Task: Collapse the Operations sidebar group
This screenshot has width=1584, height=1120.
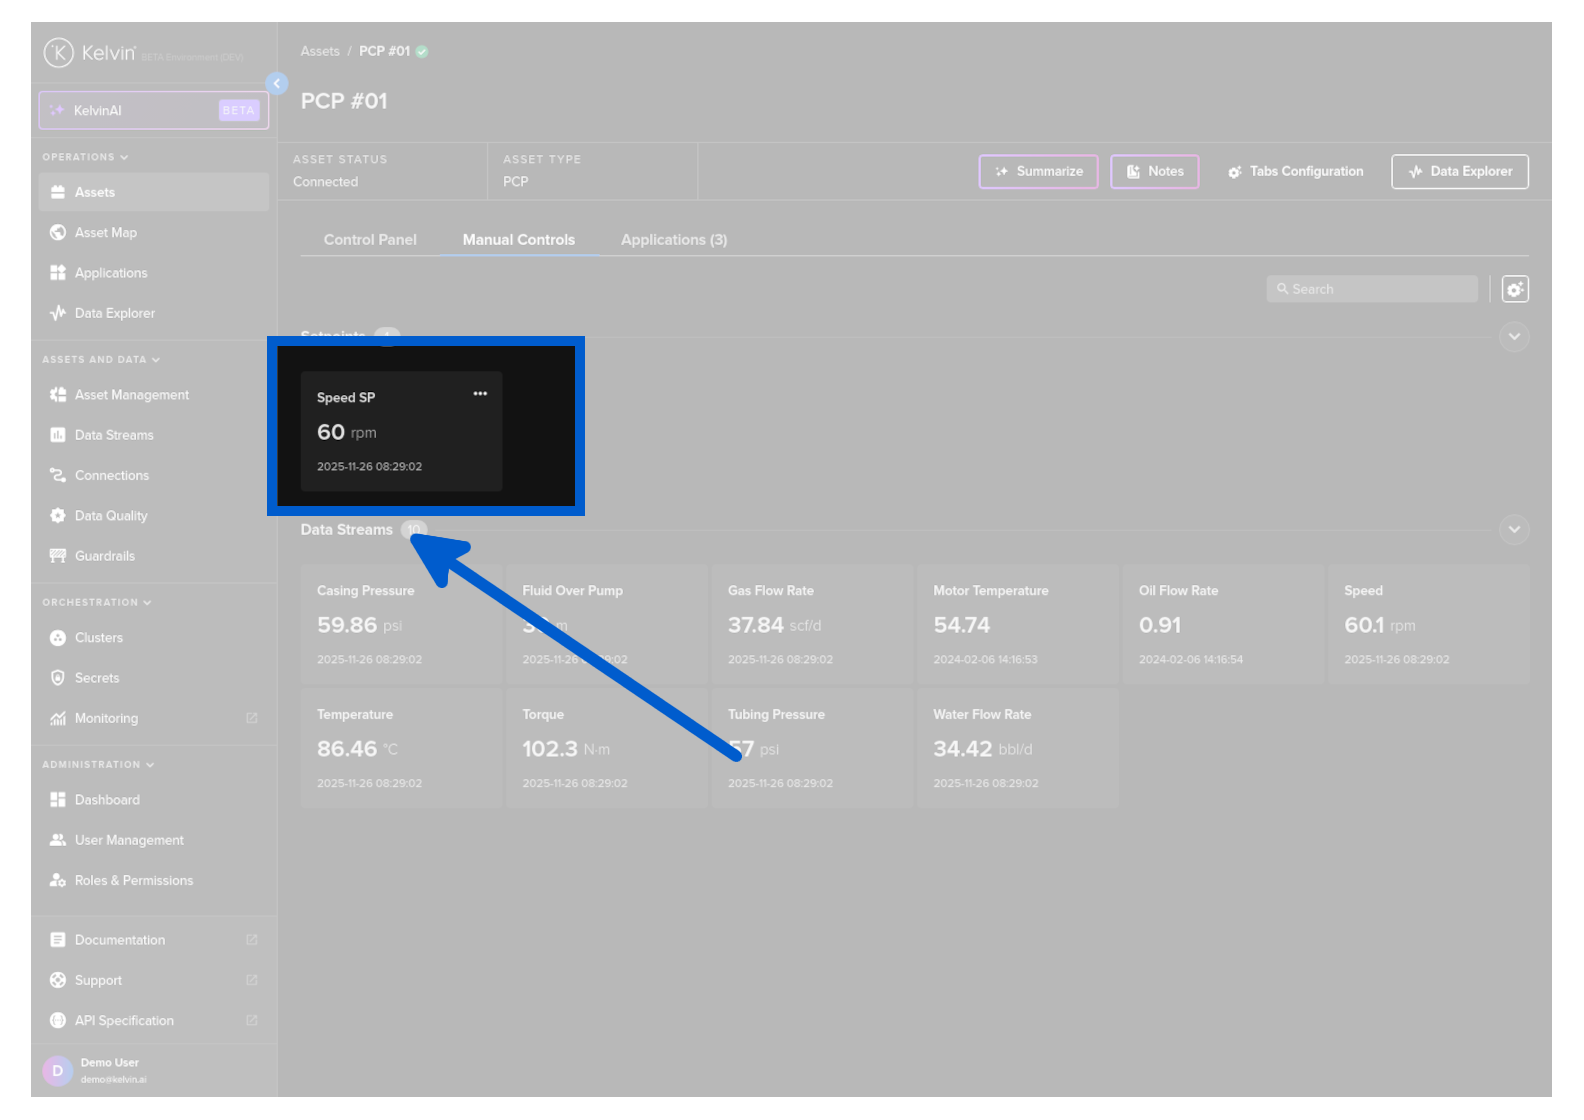Action: 85,157
